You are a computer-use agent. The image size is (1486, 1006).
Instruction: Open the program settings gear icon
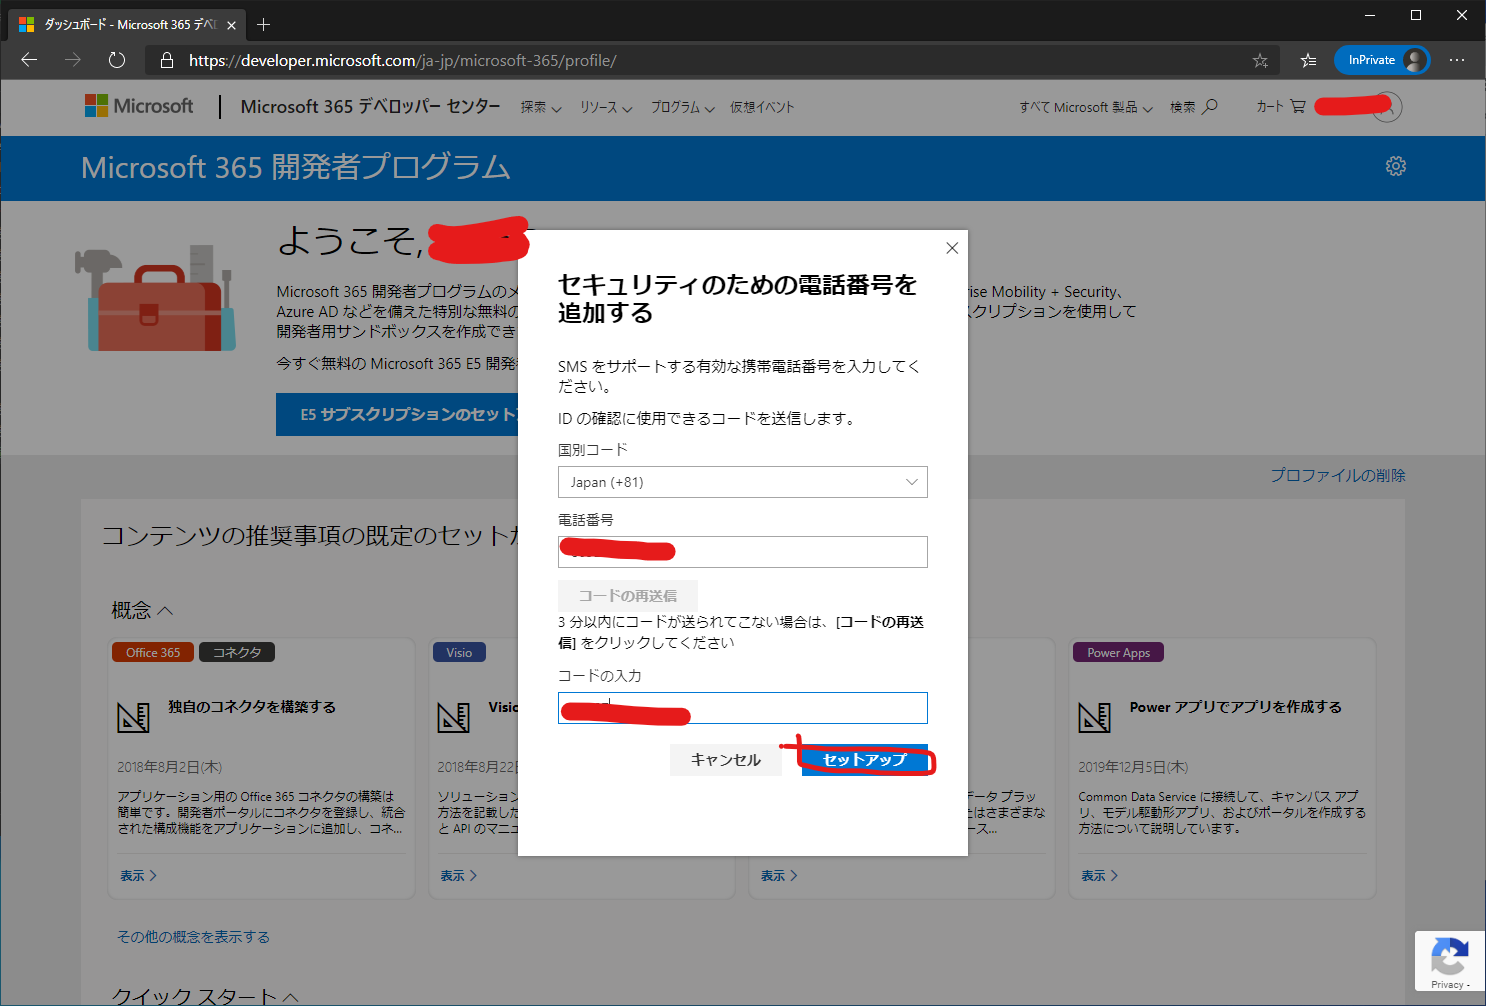(x=1396, y=166)
